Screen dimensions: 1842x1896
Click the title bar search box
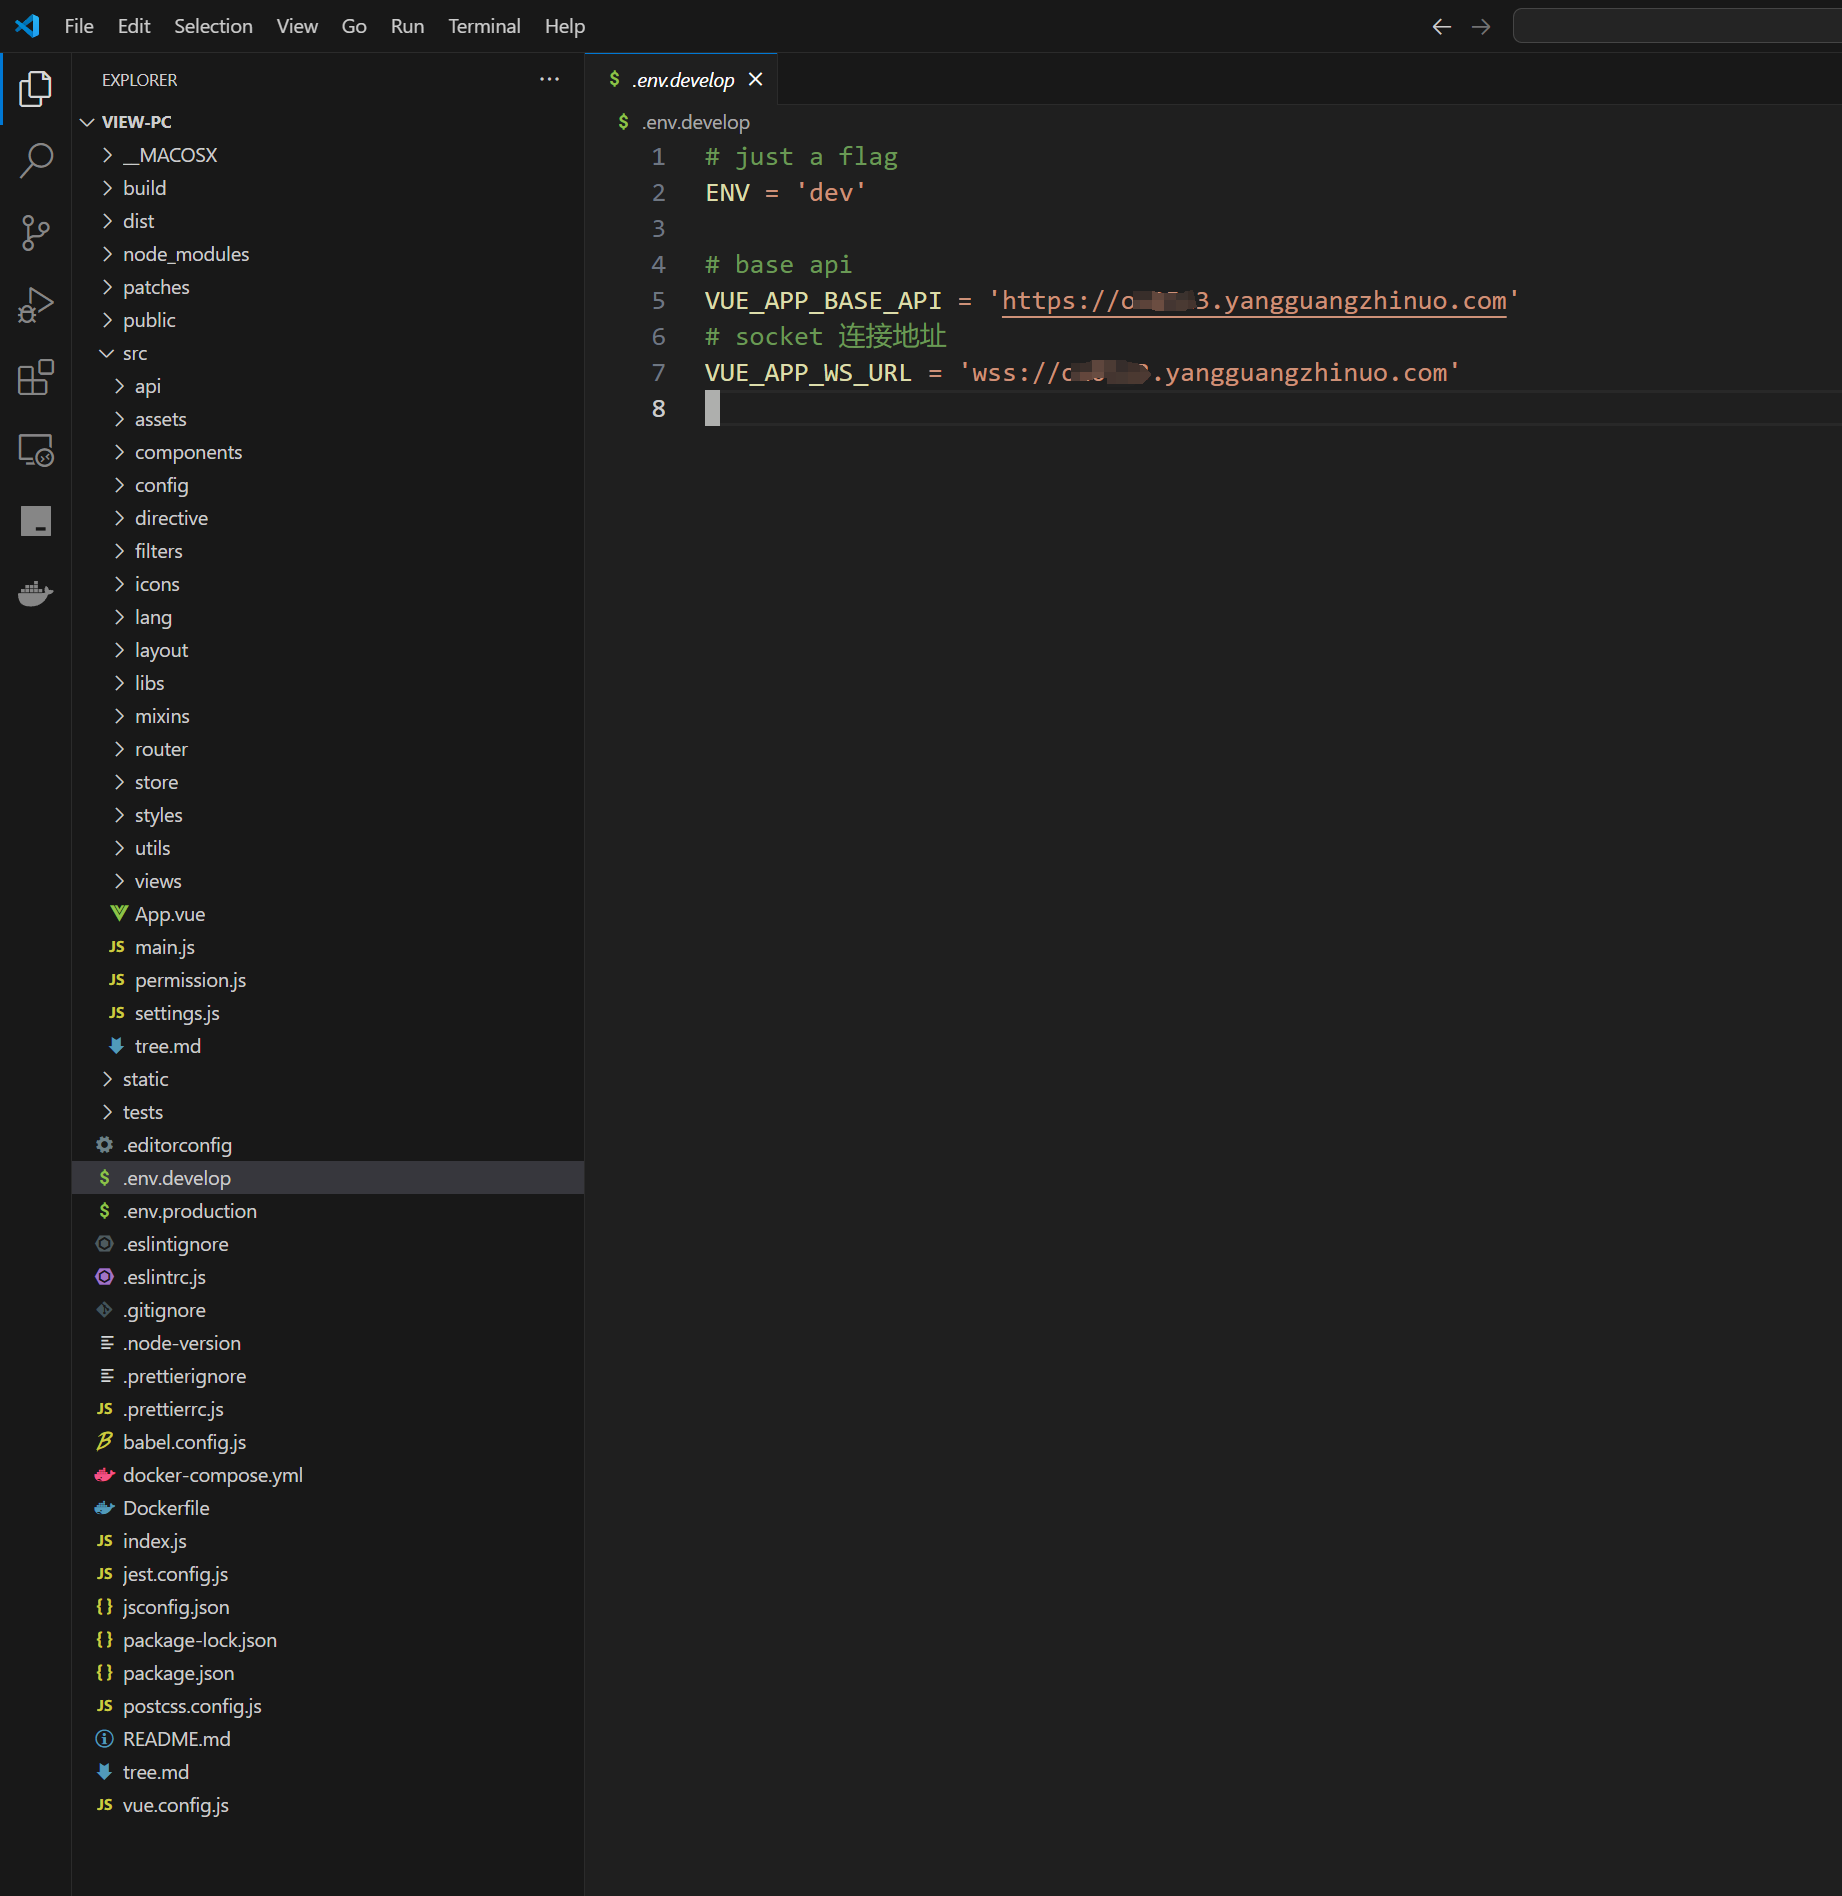[1677, 26]
